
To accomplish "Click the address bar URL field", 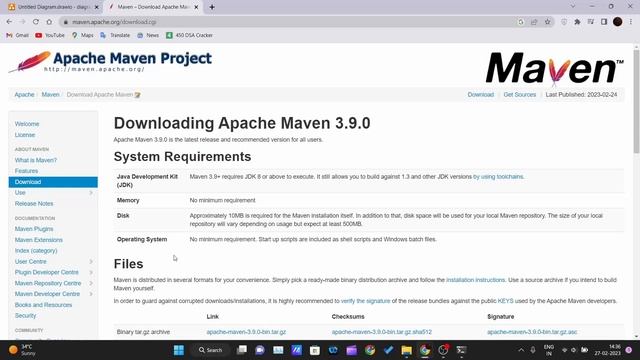I will click(x=286, y=22).
